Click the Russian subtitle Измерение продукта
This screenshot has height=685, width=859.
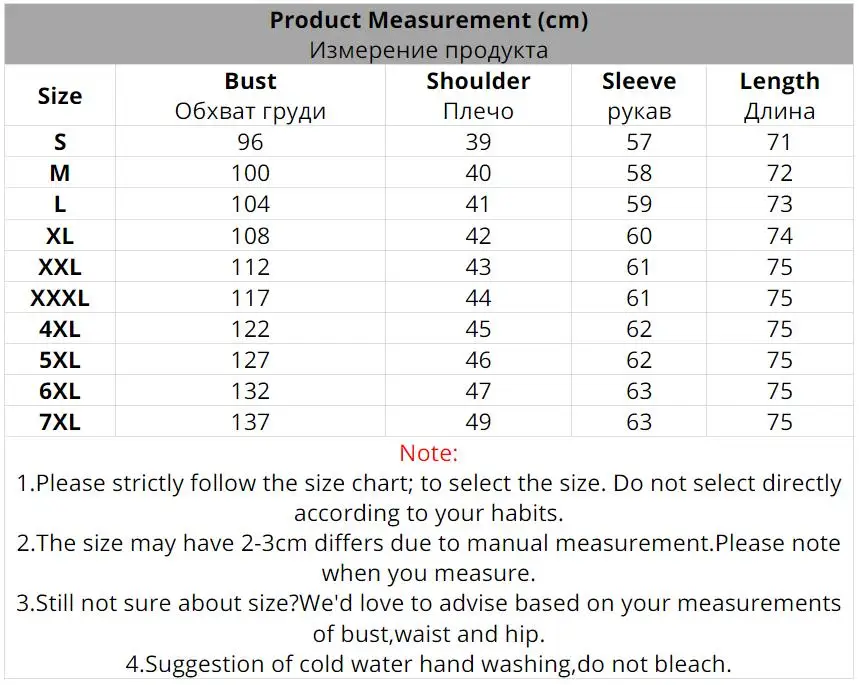(x=428, y=50)
